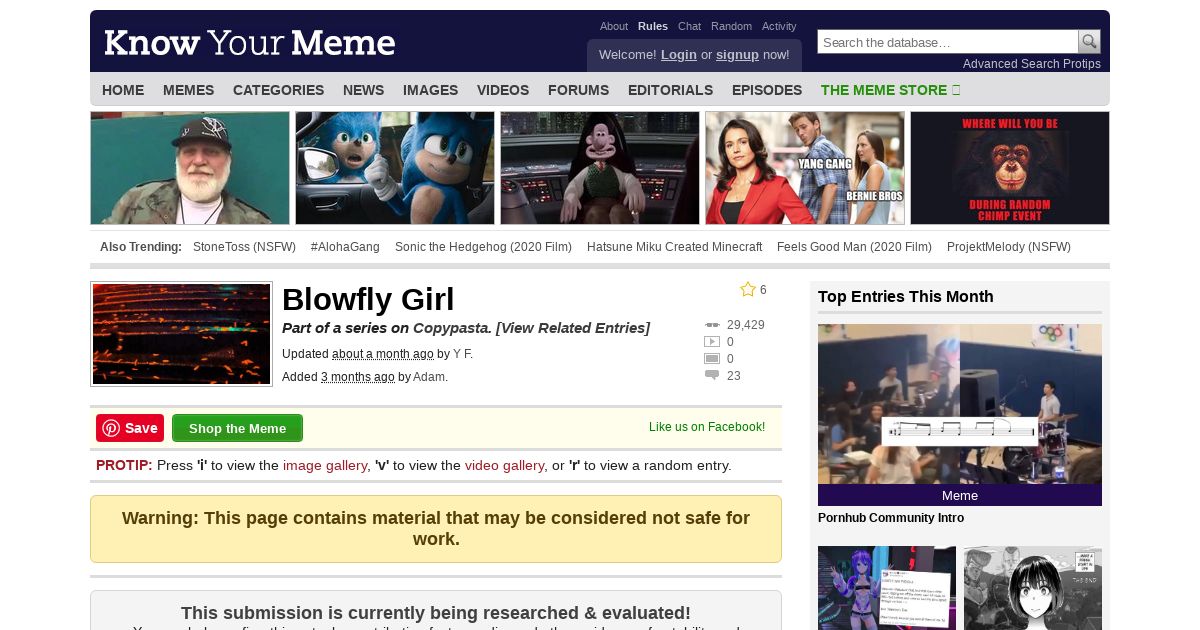1200x630 pixels.
Task: Open the Wallace in cockpit thumbnail
Action: pyautogui.click(x=600, y=168)
